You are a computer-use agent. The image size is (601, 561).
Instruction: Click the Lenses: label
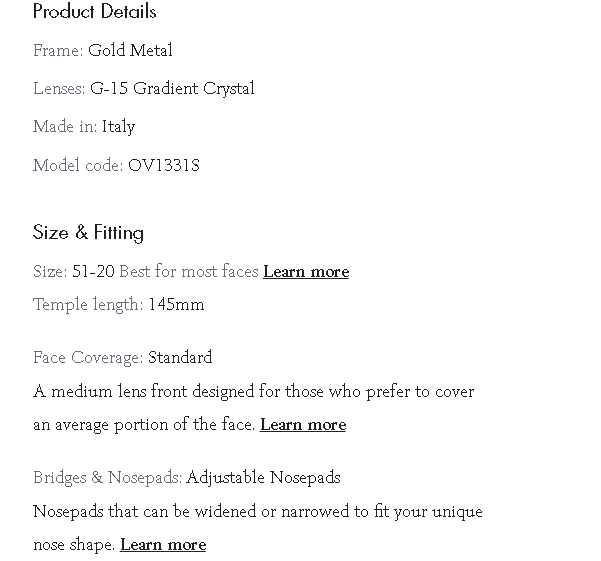click(x=59, y=88)
